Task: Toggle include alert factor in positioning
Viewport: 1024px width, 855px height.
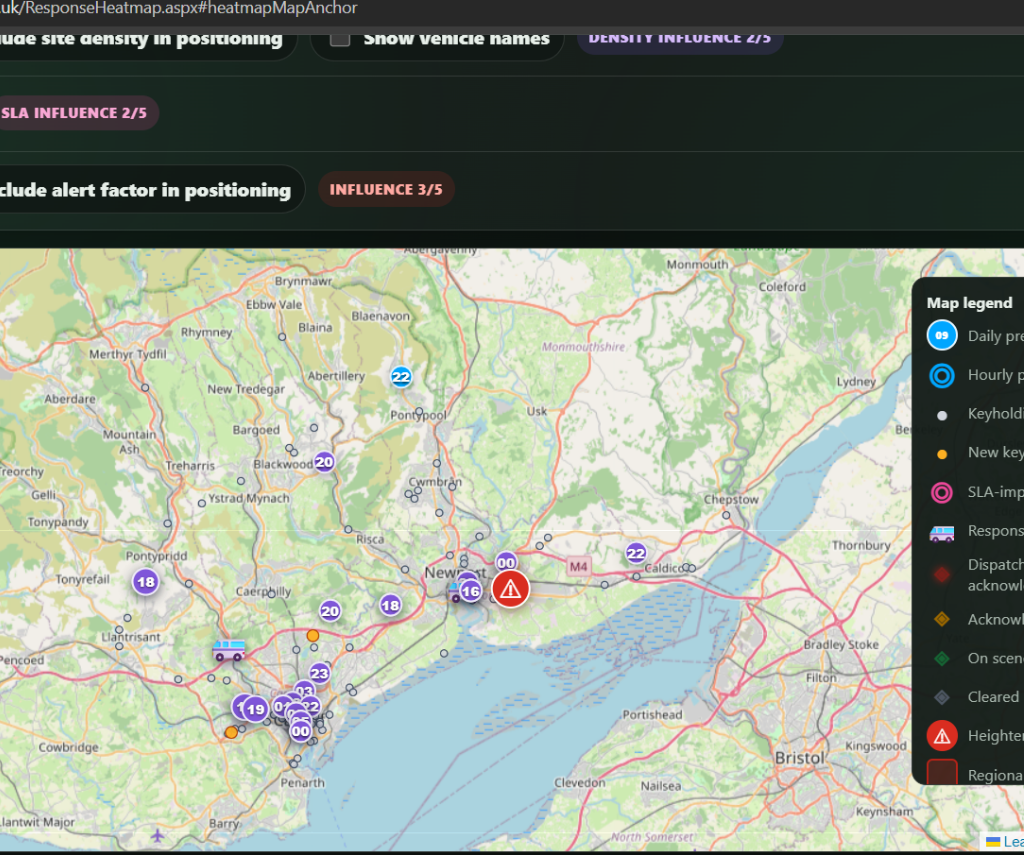Action: tap(145, 190)
